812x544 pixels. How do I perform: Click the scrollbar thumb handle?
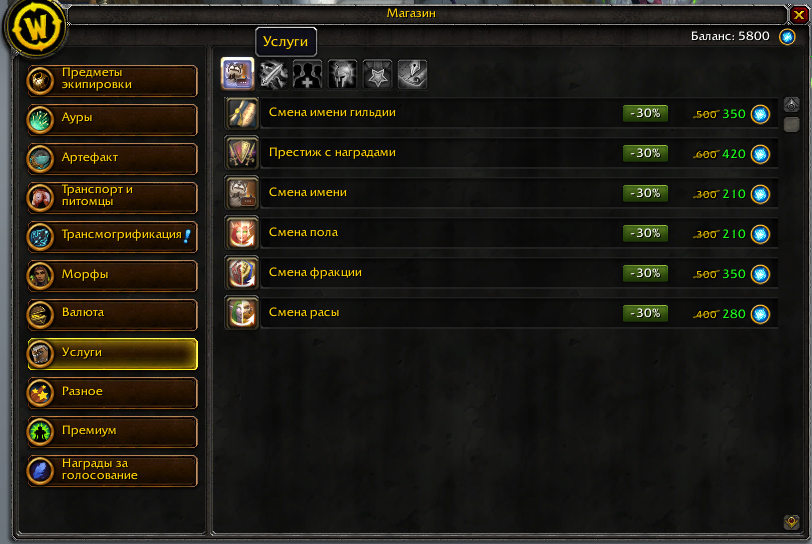tap(791, 124)
